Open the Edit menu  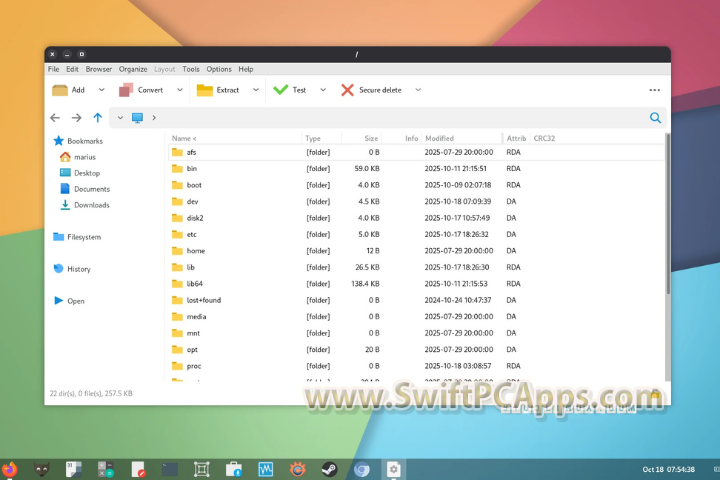(x=72, y=69)
